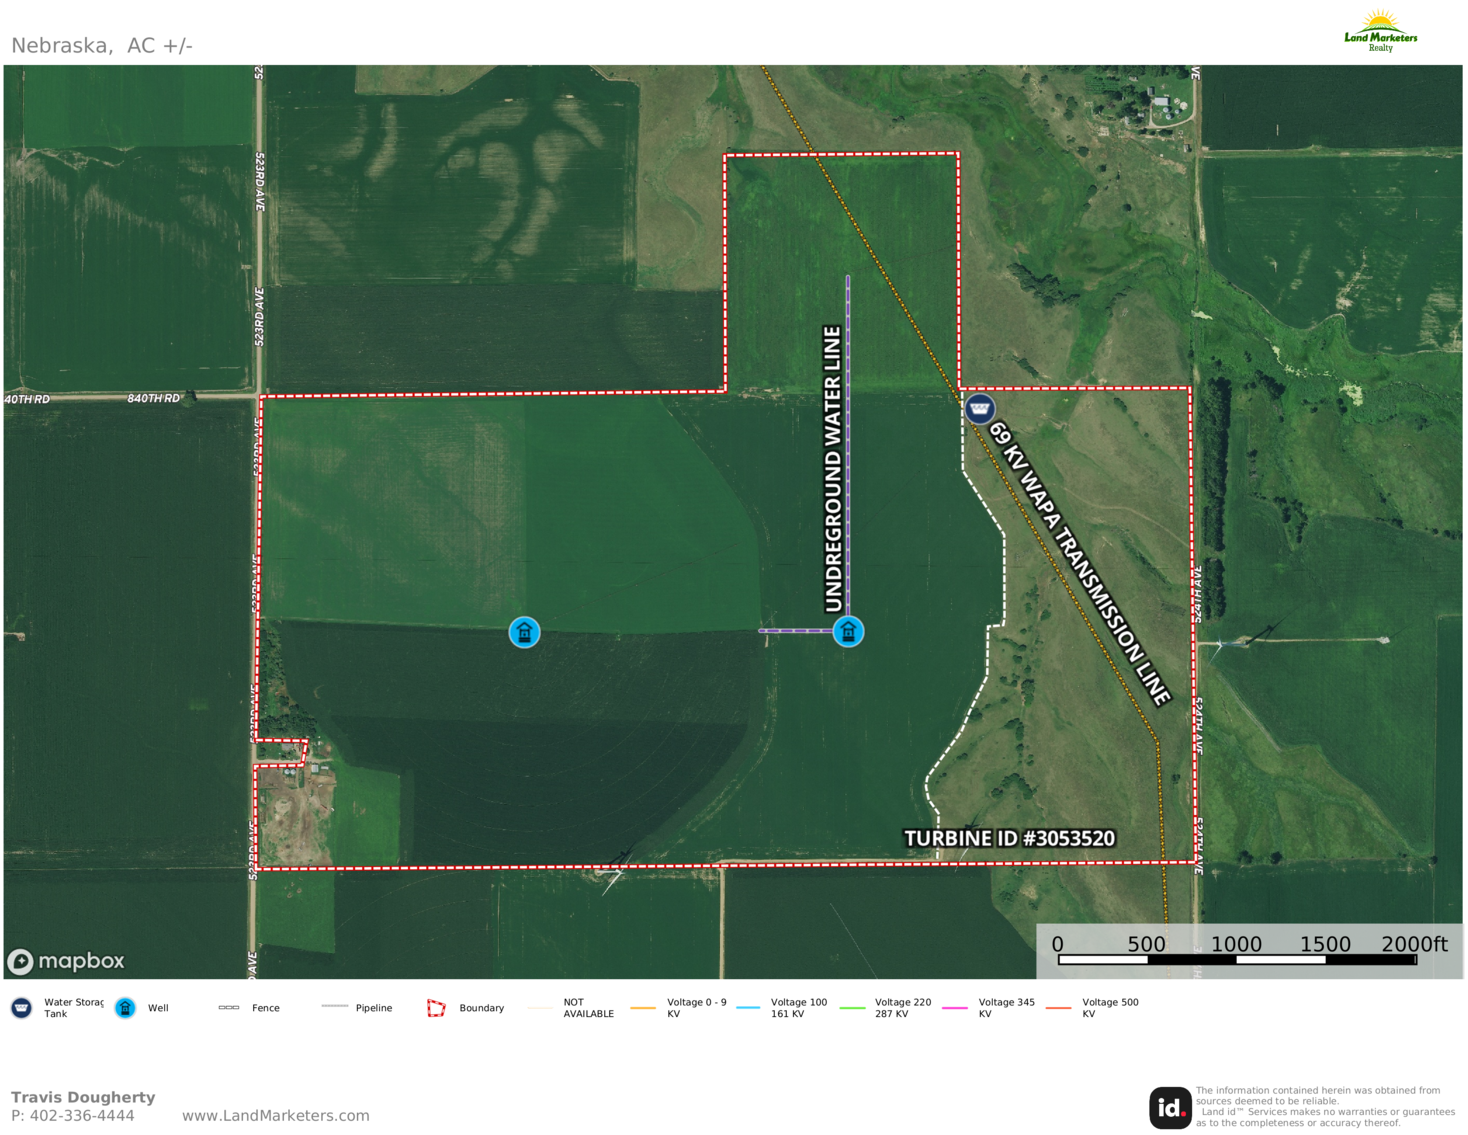The image size is (1468, 1135).
Task: Click the phone number 402-336-4444
Action: point(86,1115)
